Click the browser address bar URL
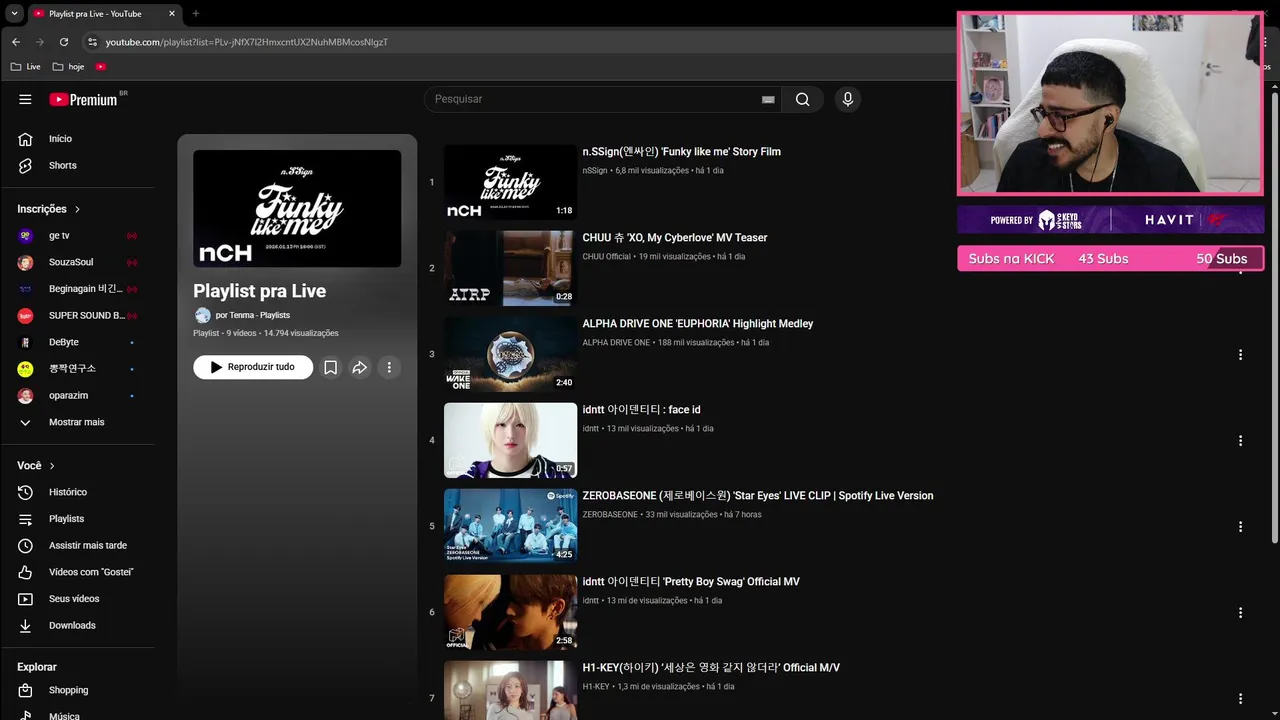The height and width of the screenshot is (720, 1280). click(x=247, y=42)
